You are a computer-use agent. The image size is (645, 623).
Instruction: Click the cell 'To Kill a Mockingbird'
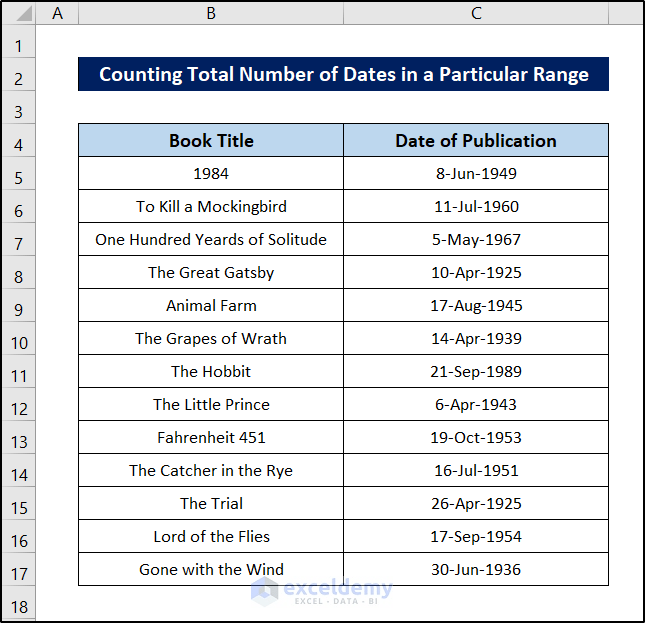click(x=211, y=206)
